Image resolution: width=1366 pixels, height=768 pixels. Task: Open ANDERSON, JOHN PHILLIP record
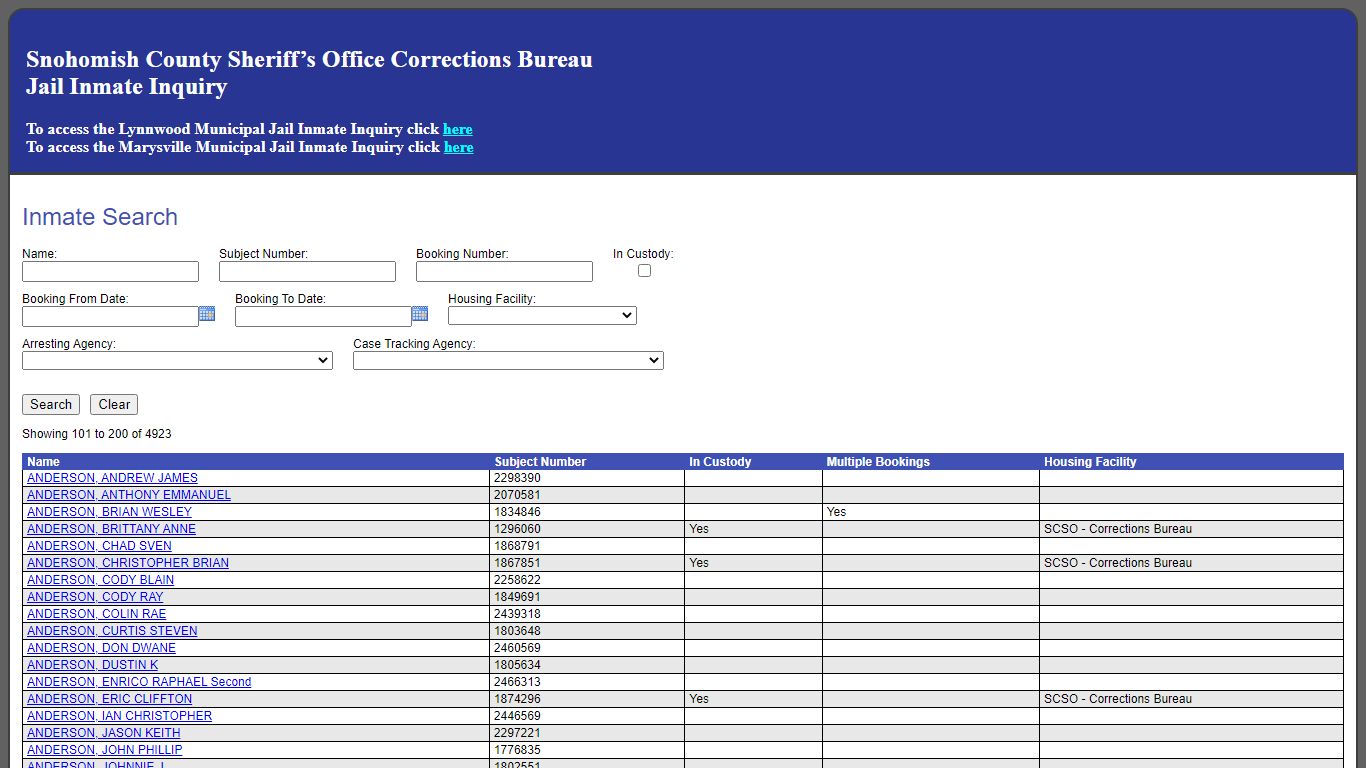[105, 750]
